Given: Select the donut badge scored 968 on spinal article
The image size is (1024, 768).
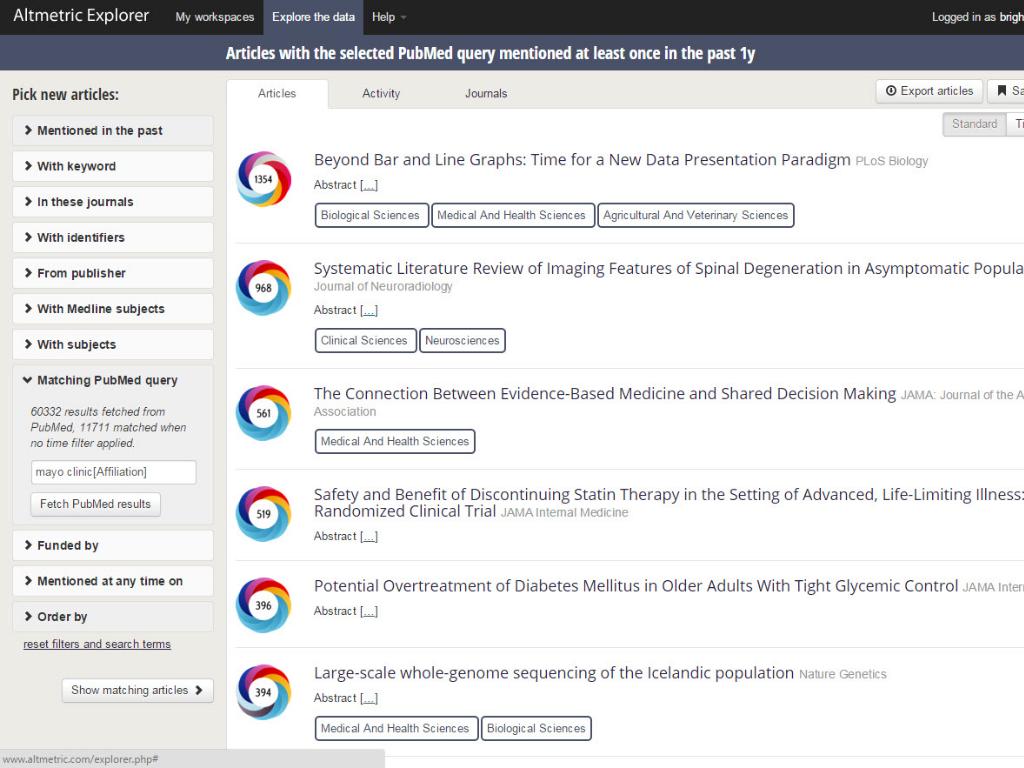Looking at the screenshot, I should pyautogui.click(x=263, y=288).
